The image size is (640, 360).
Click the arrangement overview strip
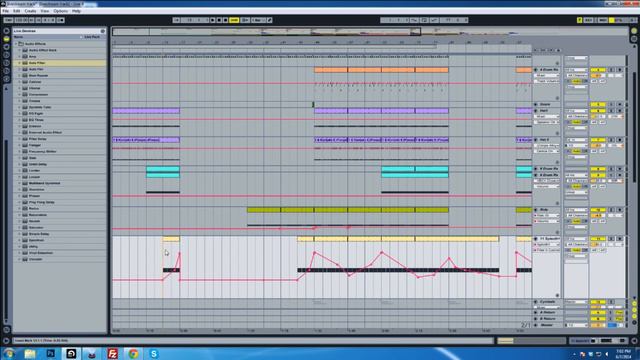tap(370, 32)
